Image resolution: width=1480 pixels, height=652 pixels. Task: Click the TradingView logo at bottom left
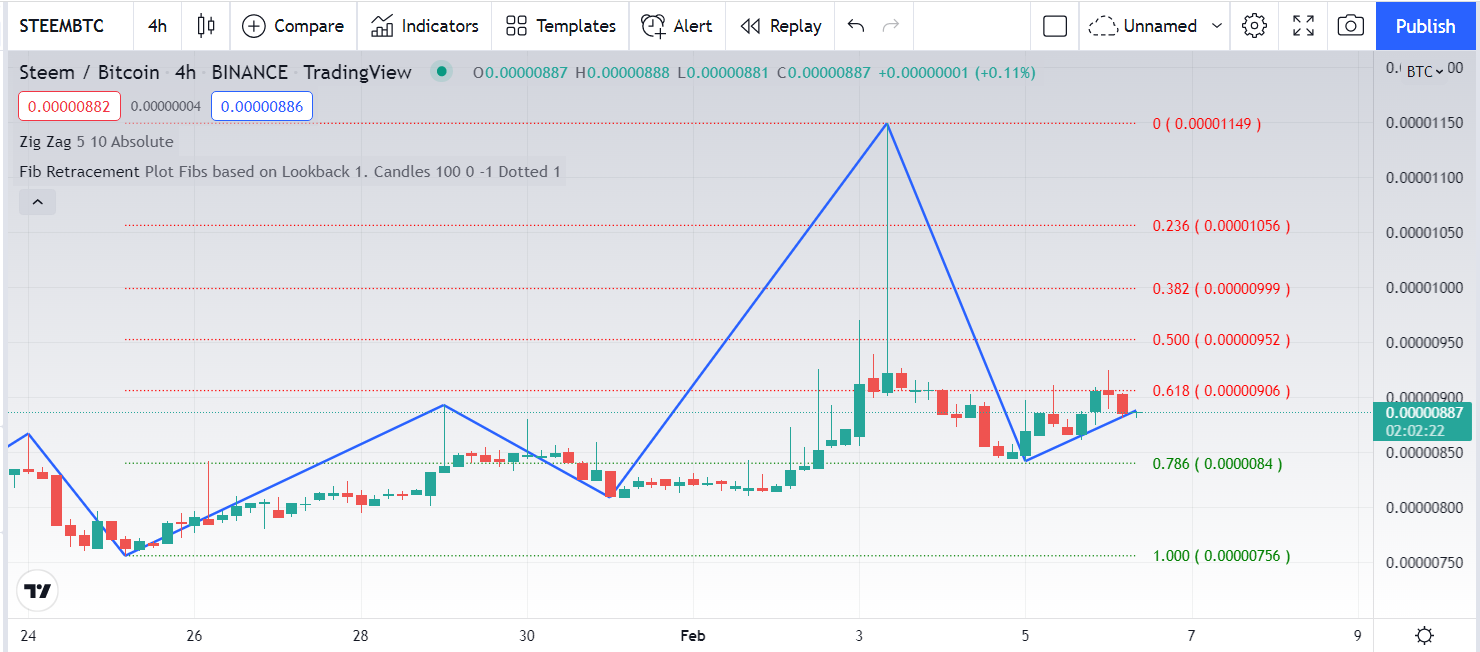pyautogui.click(x=38, y=590)
